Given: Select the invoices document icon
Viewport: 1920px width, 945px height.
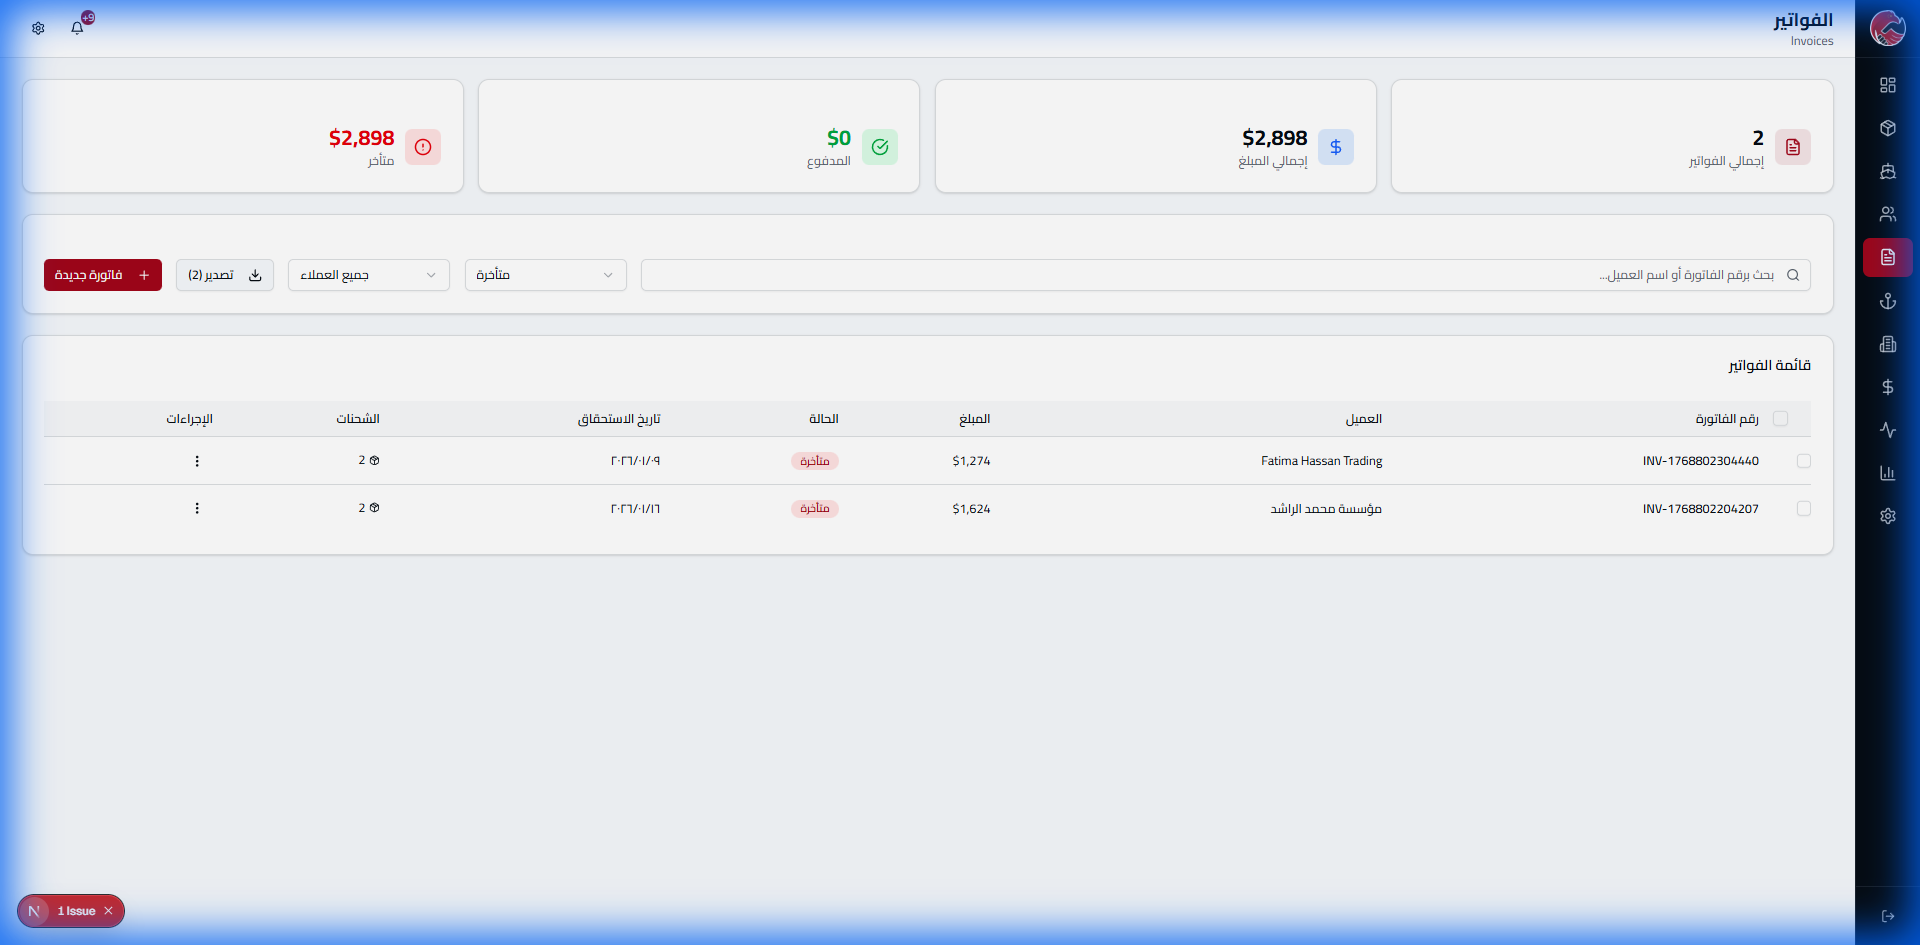Looking at the screenshot, I should (x=1888, y=257).
